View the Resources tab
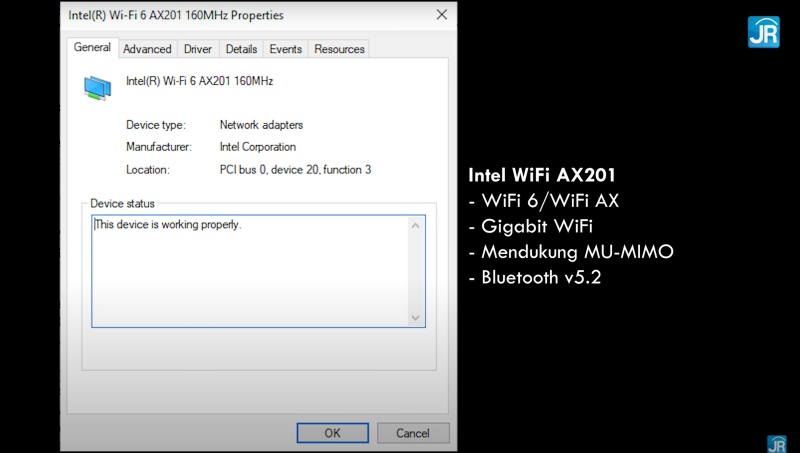Screen dimensions: 800x453 tap(339, 49)
